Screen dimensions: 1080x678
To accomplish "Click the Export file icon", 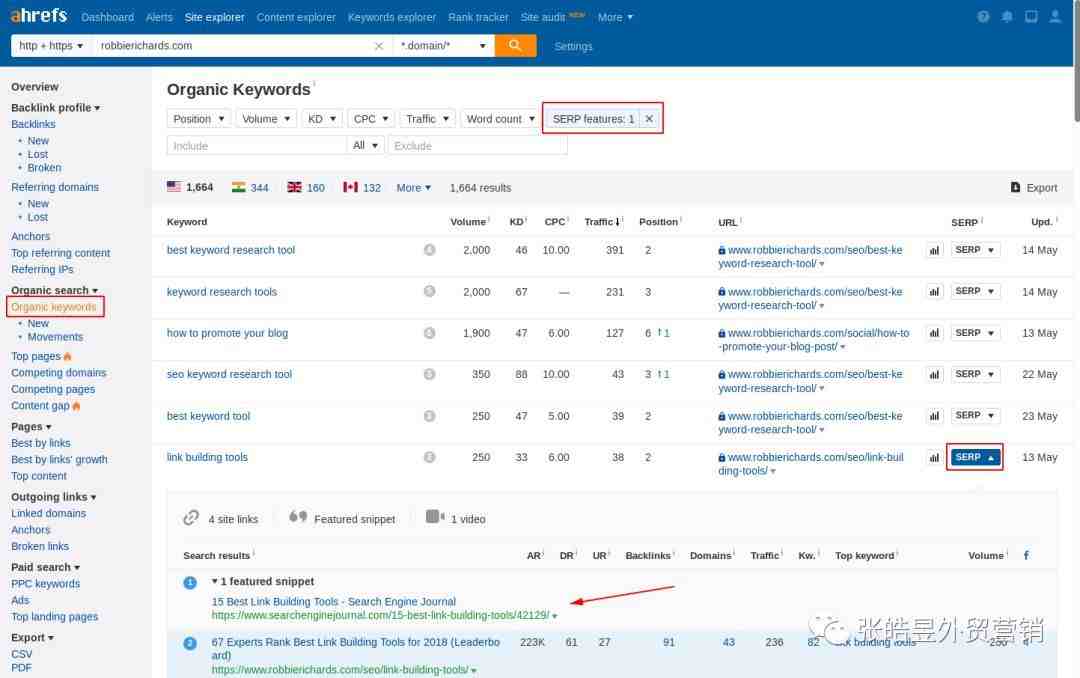I will tap(1015, 187).
